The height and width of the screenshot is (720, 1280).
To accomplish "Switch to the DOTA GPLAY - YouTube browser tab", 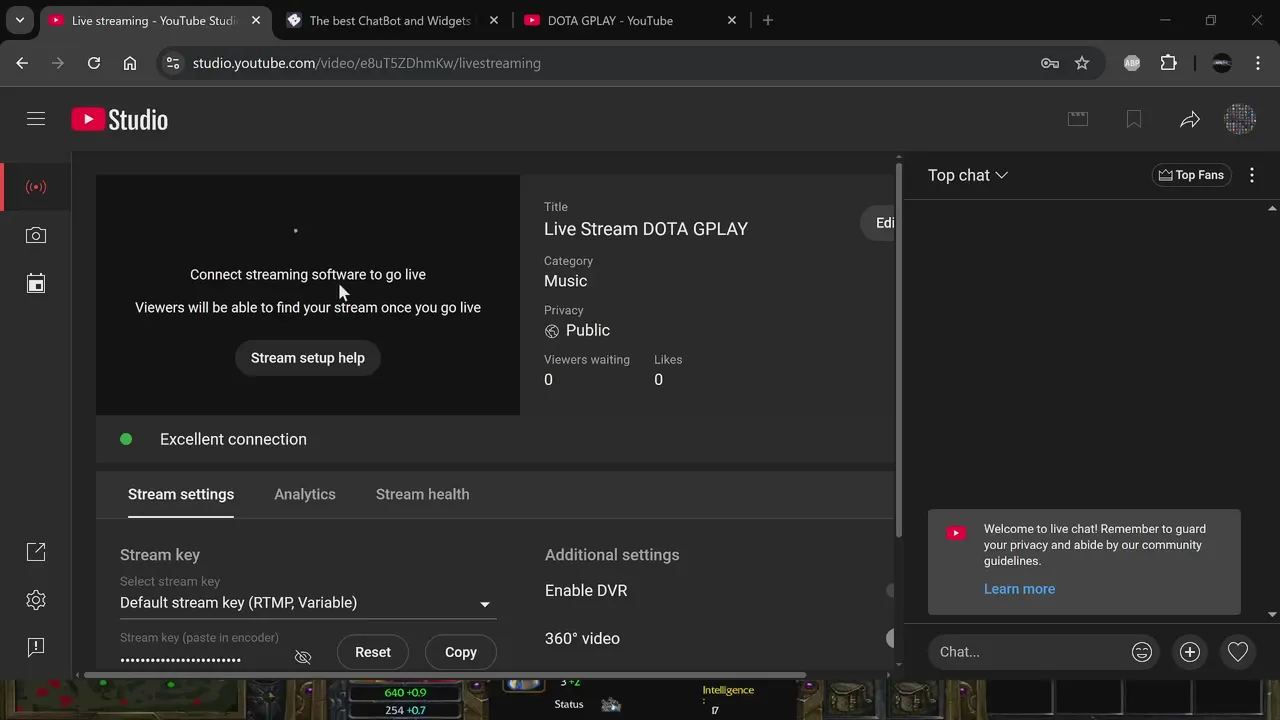I will click(630, 20).
